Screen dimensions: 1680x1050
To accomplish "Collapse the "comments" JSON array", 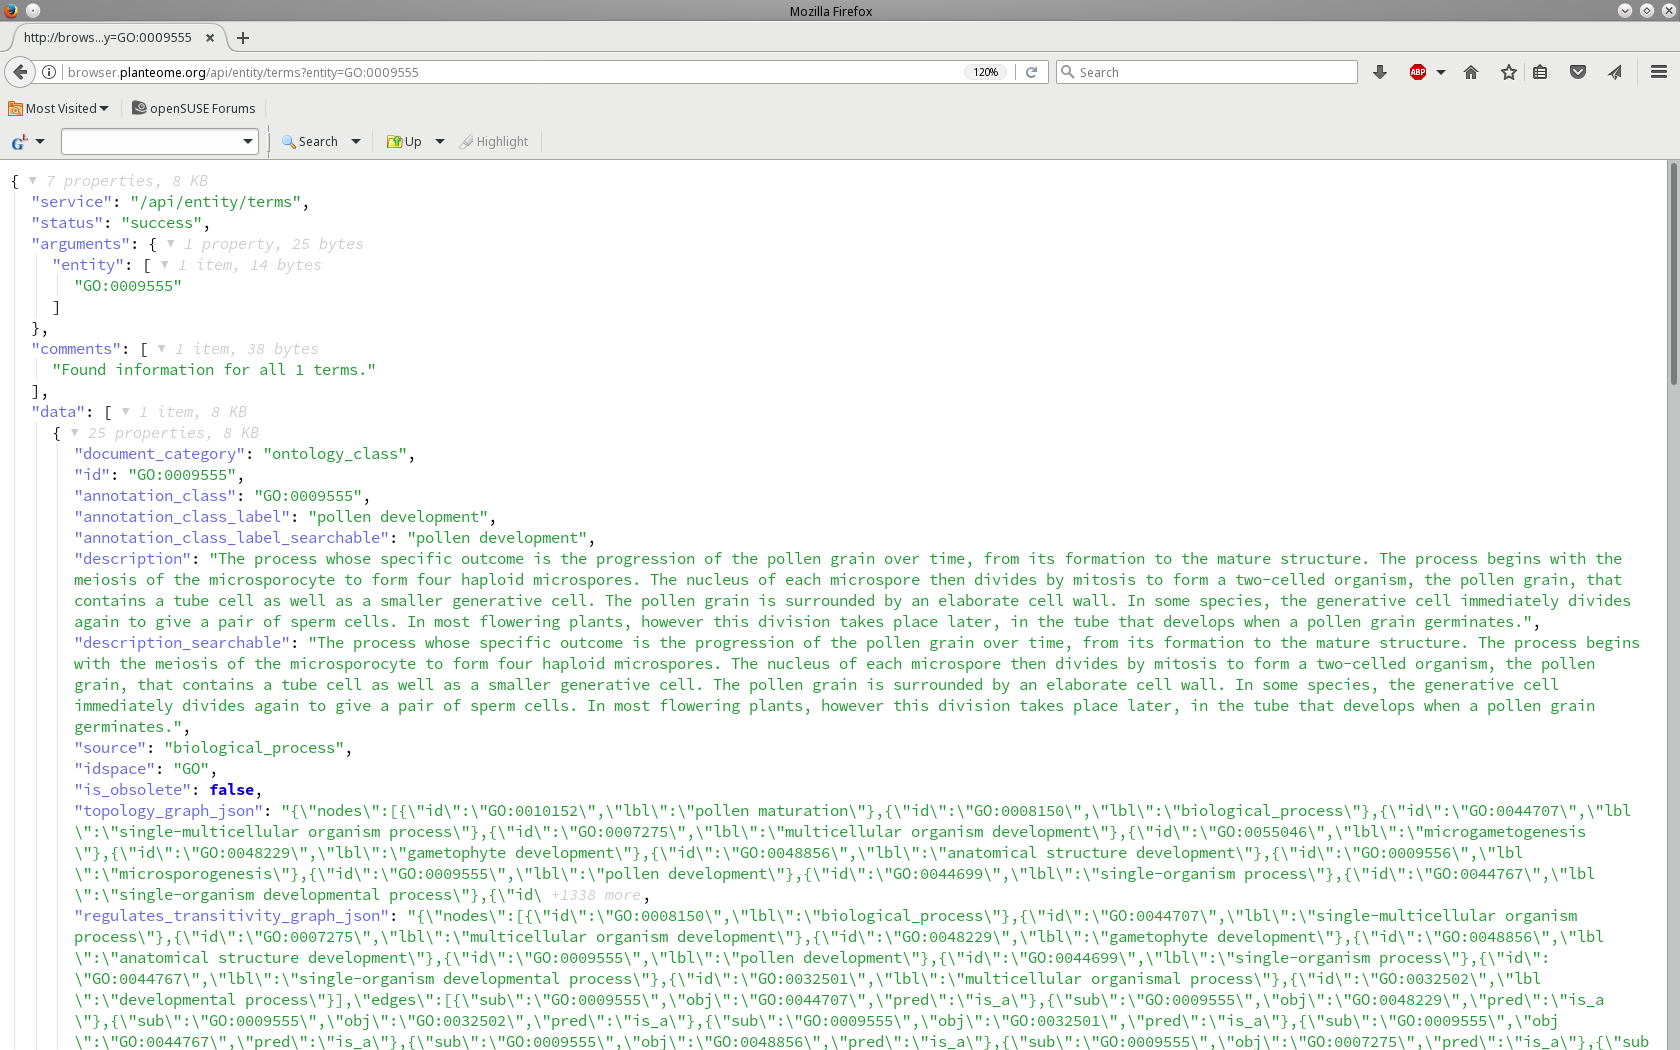I will coord(162,349).
